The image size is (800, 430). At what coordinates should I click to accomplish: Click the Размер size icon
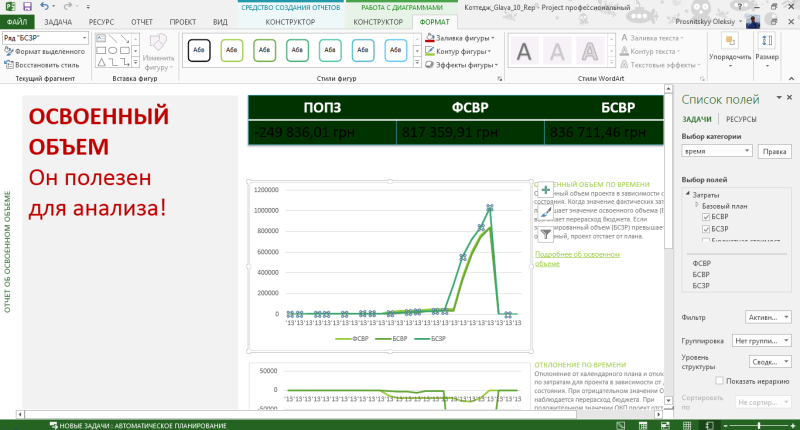(766, 41)
